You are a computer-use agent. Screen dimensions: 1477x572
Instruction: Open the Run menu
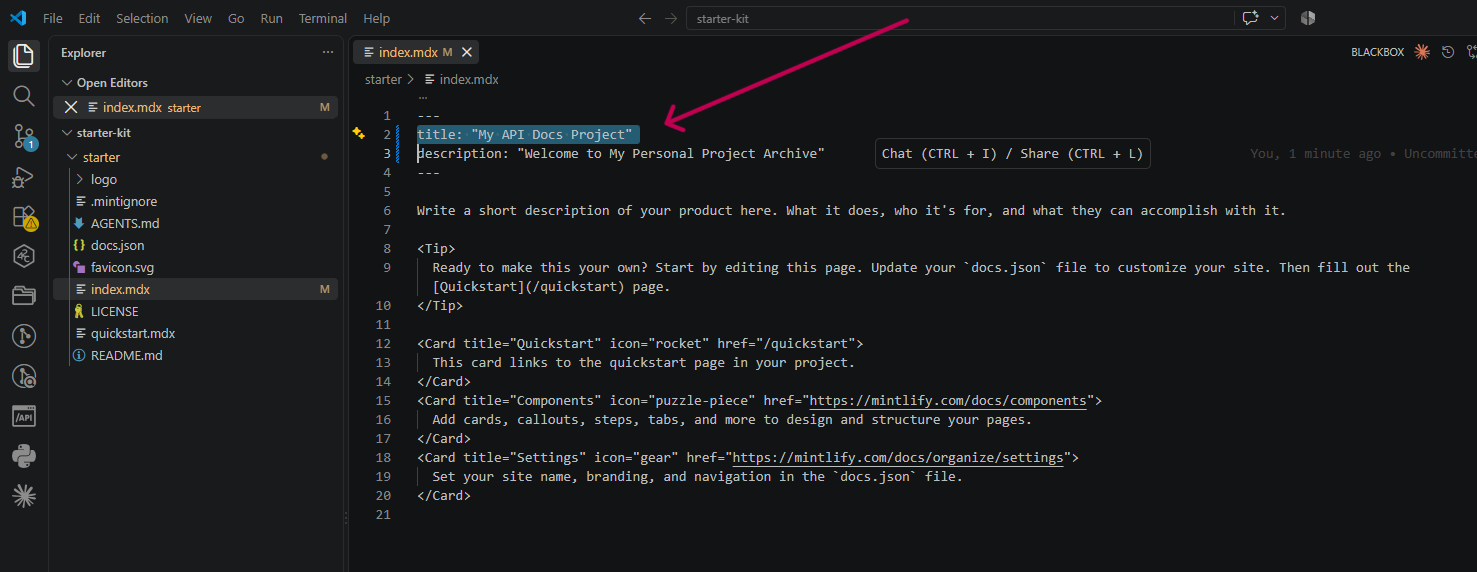(271, 18)
